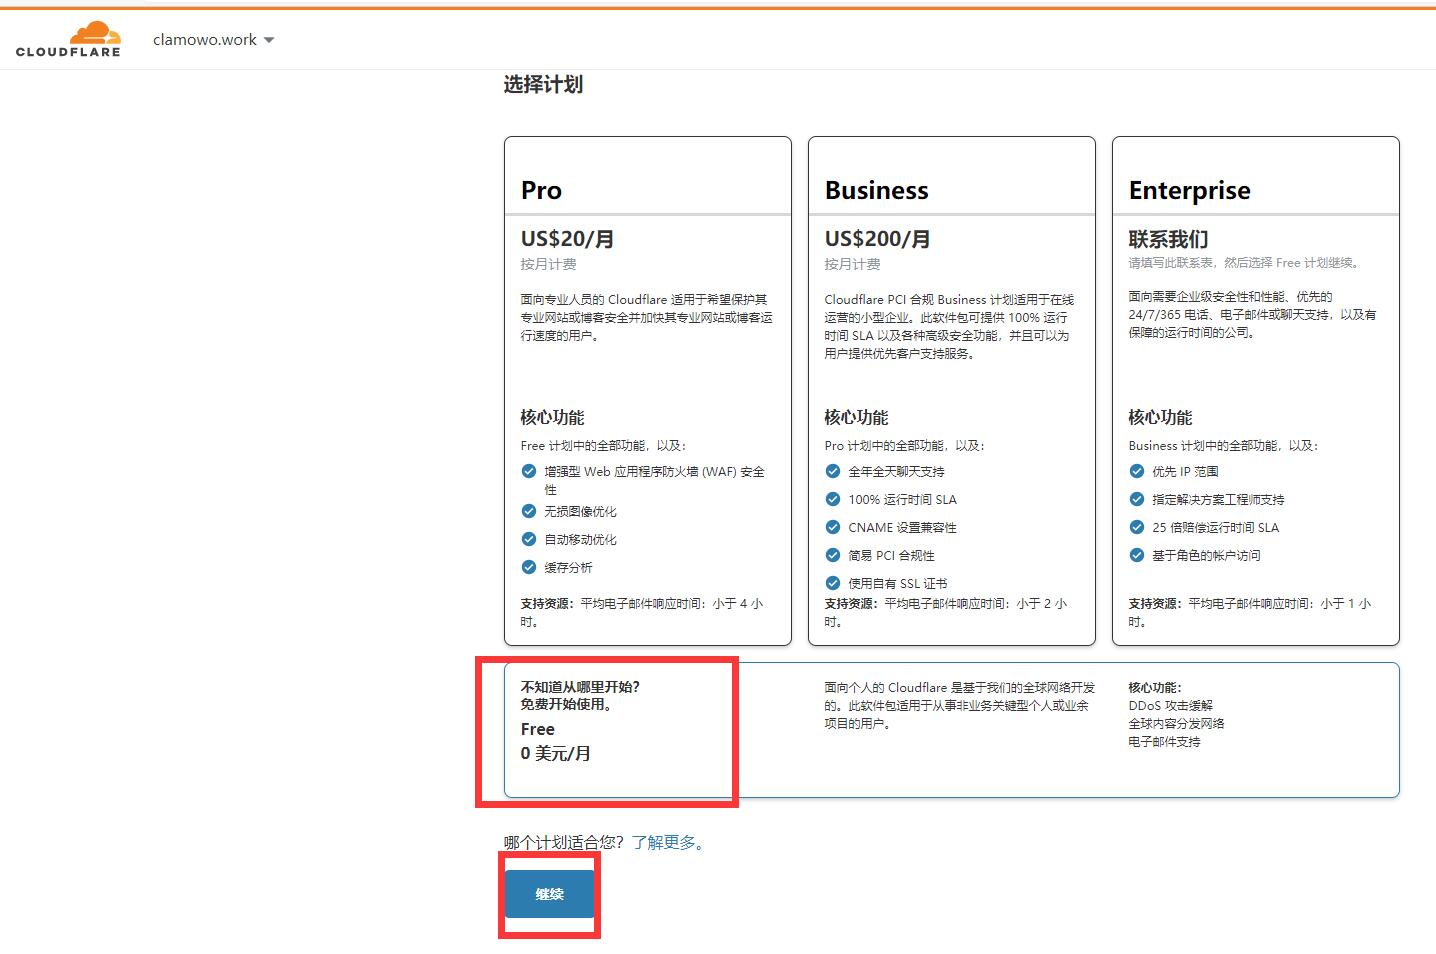This screenshot has width=1436, height=954.
Task: Open the 了解更多 link
Action: 669,843
